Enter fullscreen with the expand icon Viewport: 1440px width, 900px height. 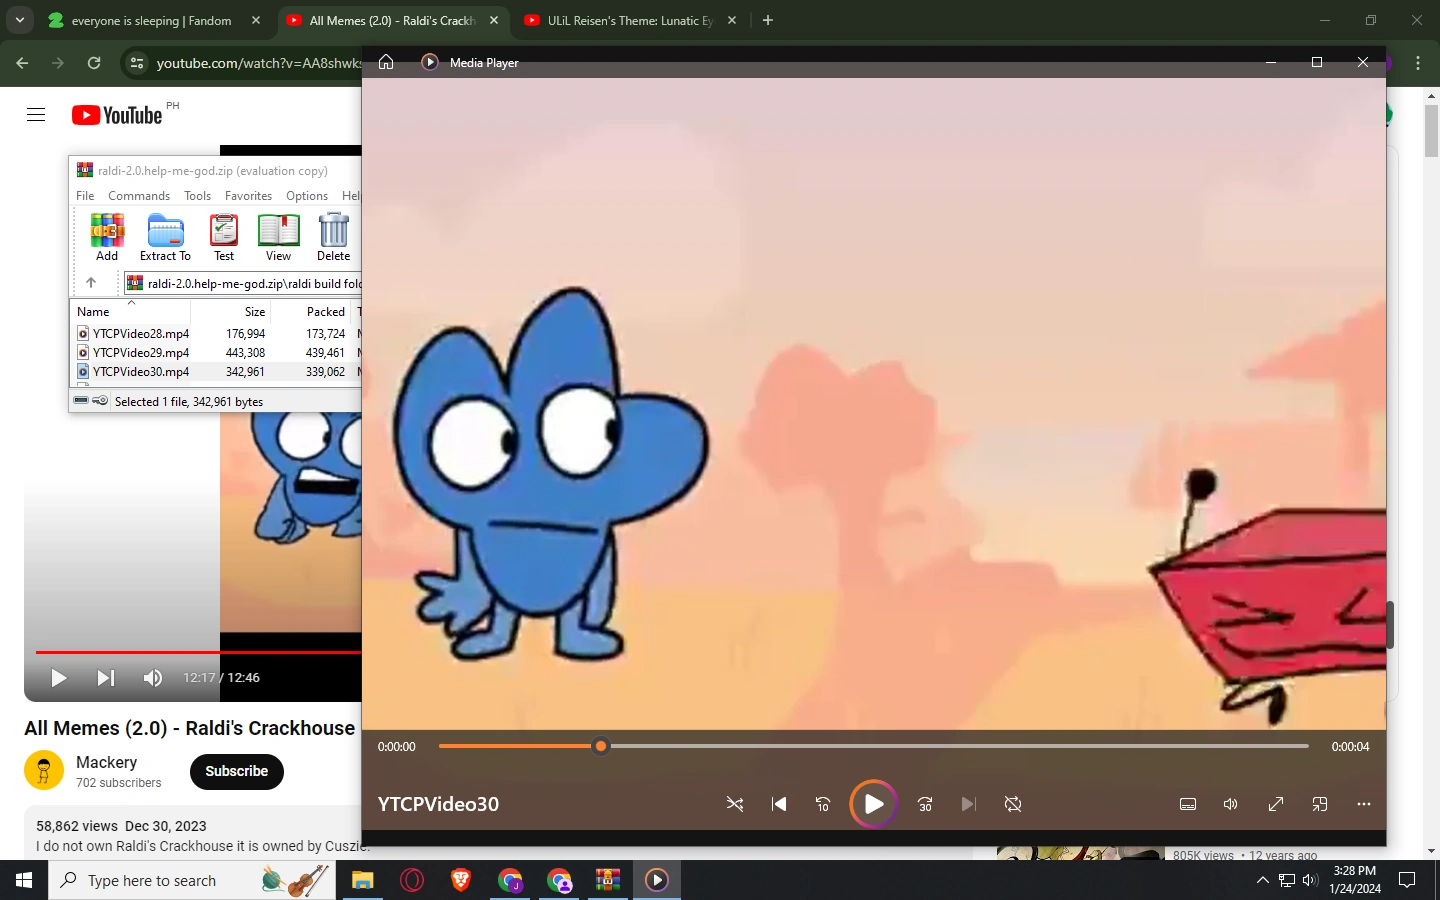(1276, 804)
